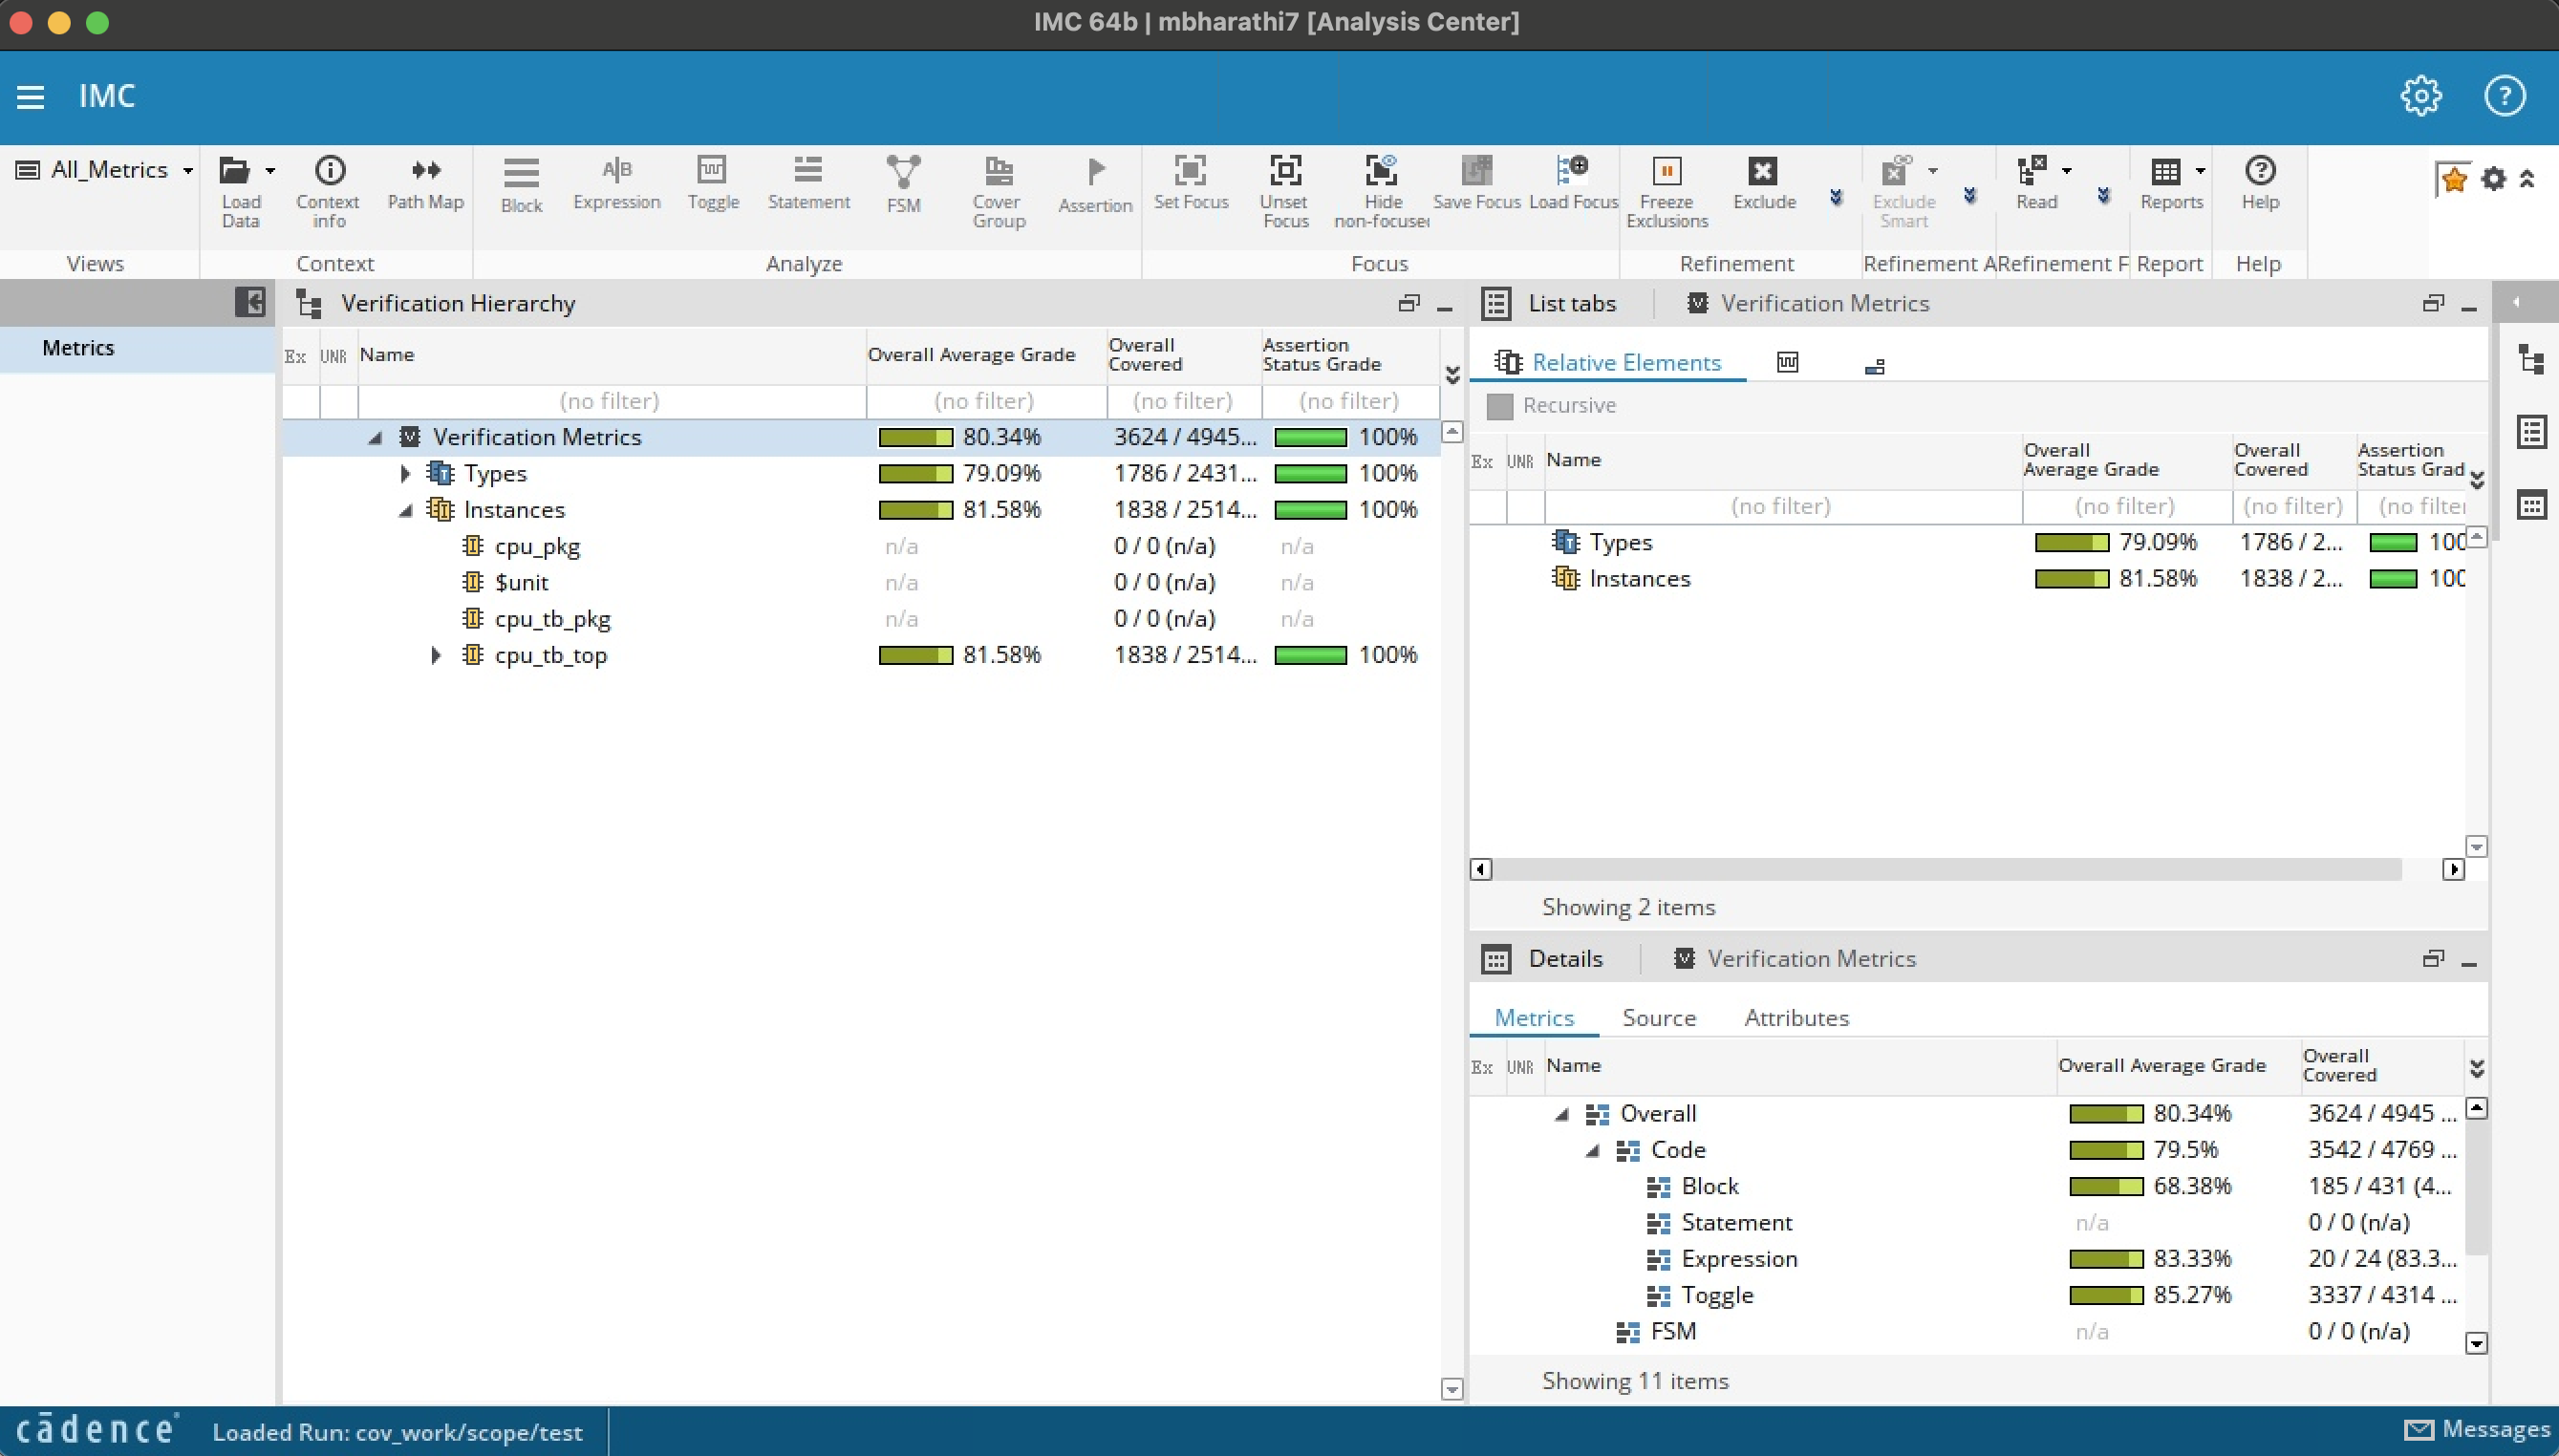Open the Path Map tool
This screenshot has height=1456, width=2559.
426,184
